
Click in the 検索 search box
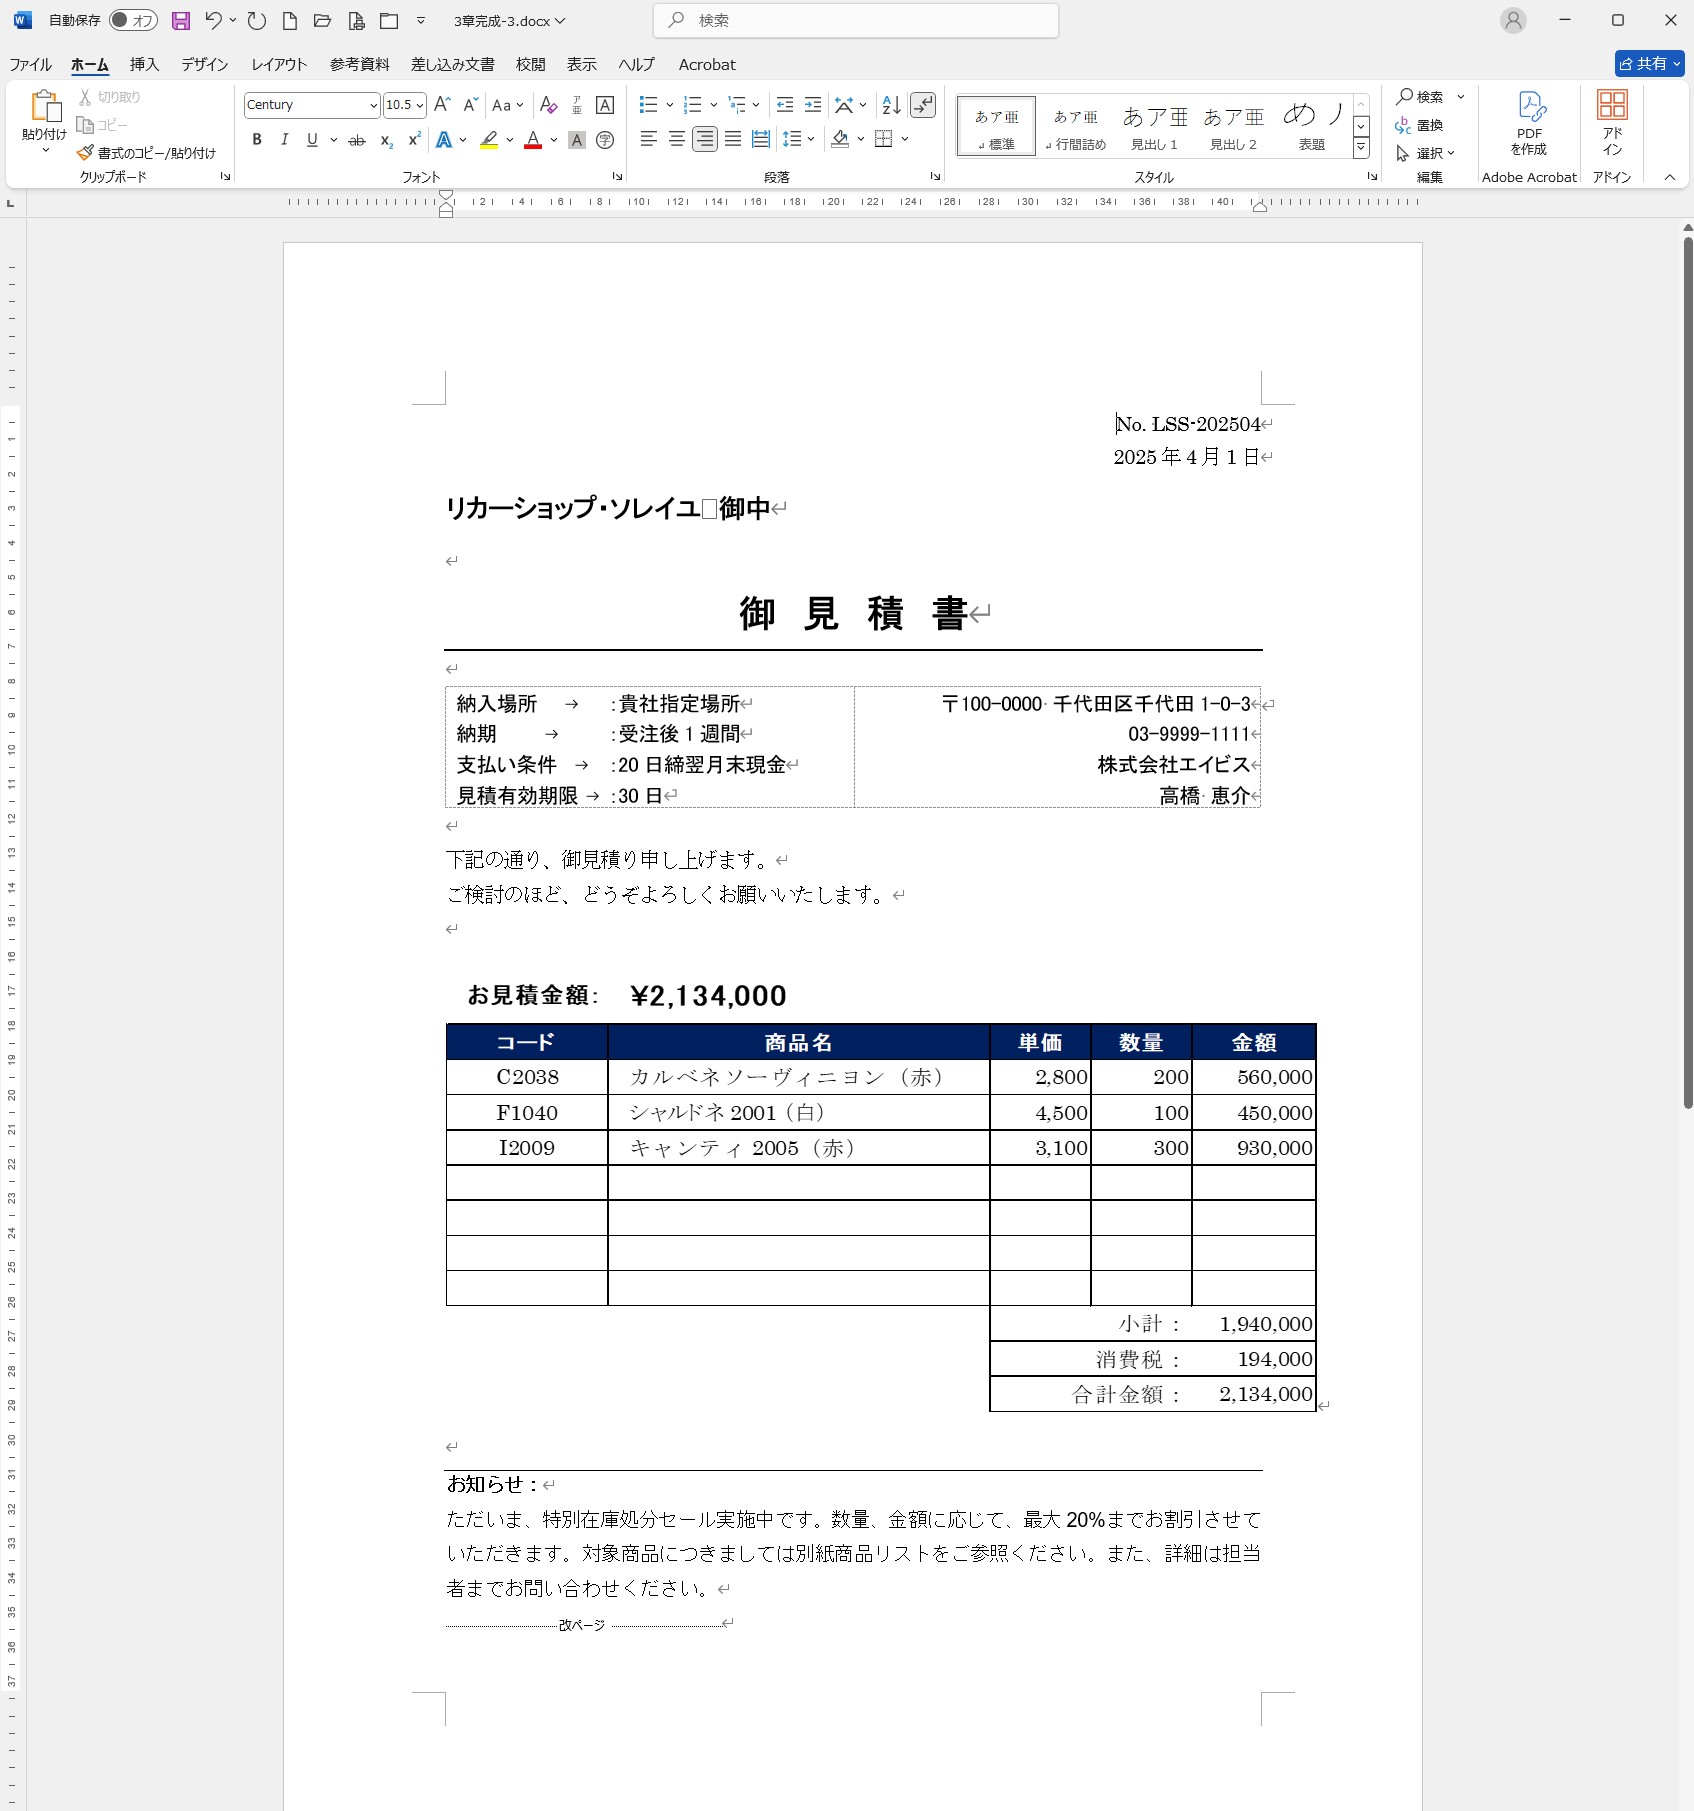(856, 21)
